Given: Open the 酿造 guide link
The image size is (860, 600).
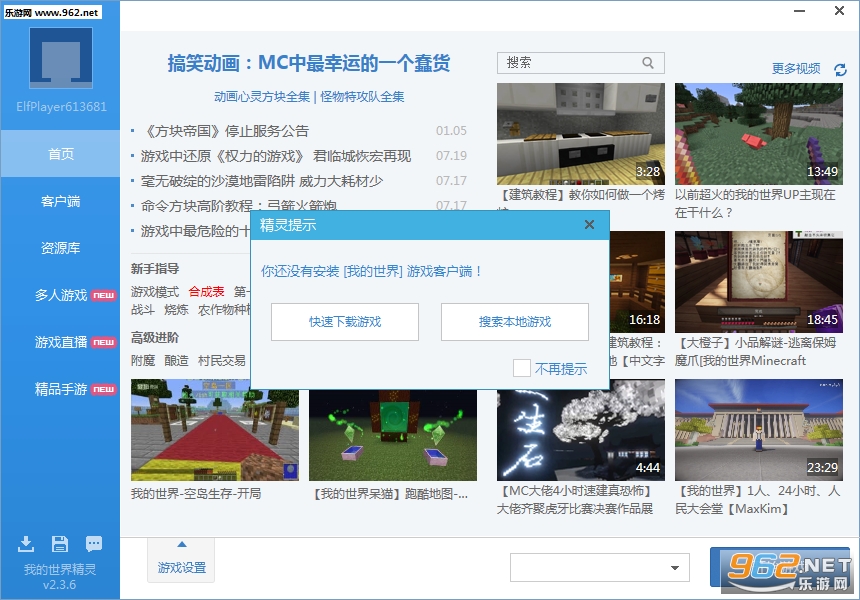Looking at the screenshot, I should (176, 360).
